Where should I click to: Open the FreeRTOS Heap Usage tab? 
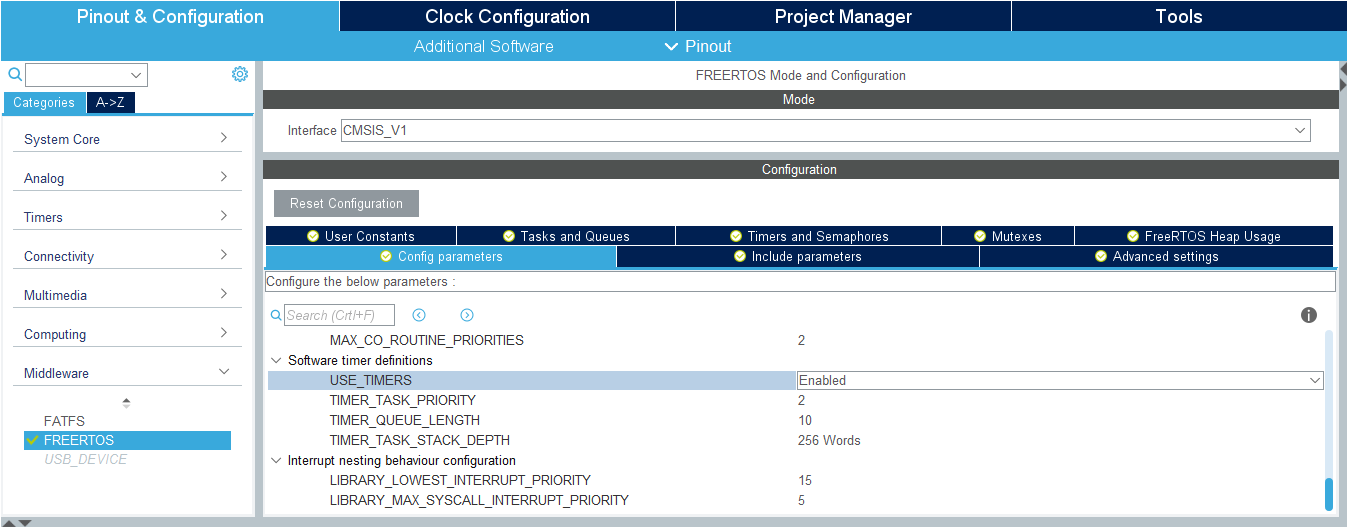[x=1204, y=236]
